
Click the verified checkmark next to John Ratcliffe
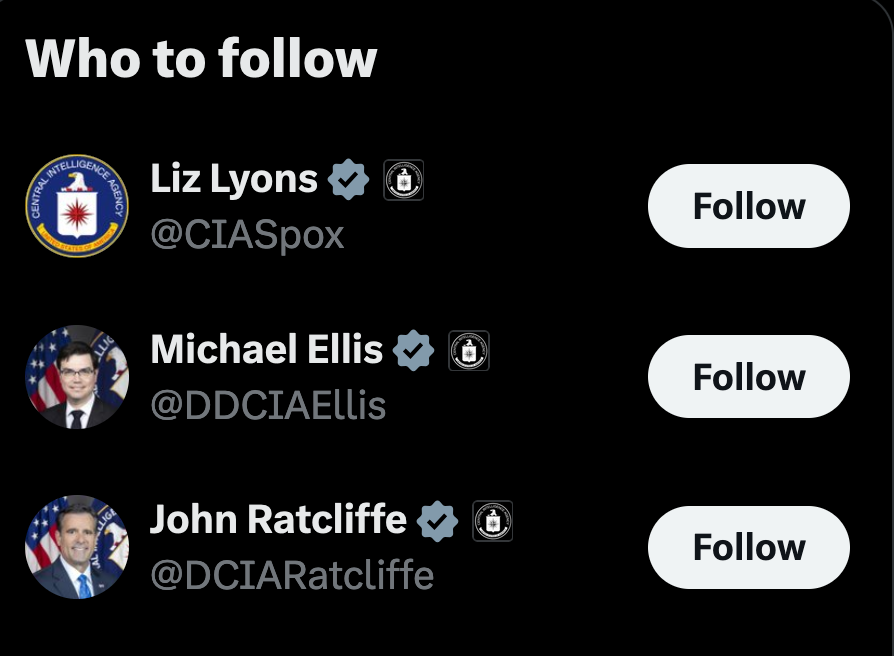pos(437,521)
